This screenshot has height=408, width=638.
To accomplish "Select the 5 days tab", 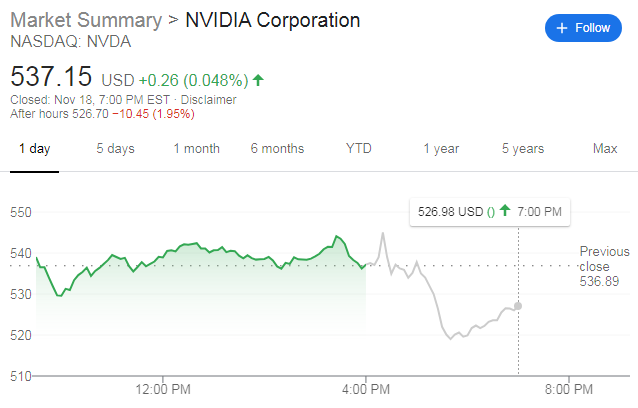I will (115, 149).
